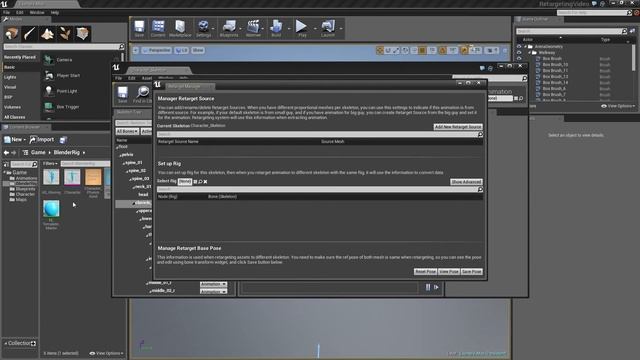
Task: Toggle visibility eye for Walkway folder
Action: coord(519,53)
